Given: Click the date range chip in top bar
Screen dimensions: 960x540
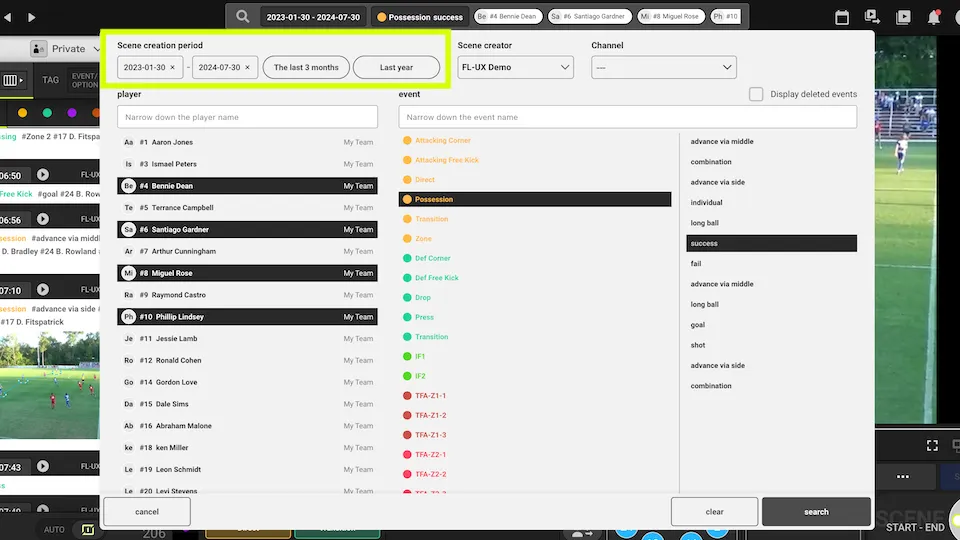Looking at the screenshot, I should tap(313, 17).
